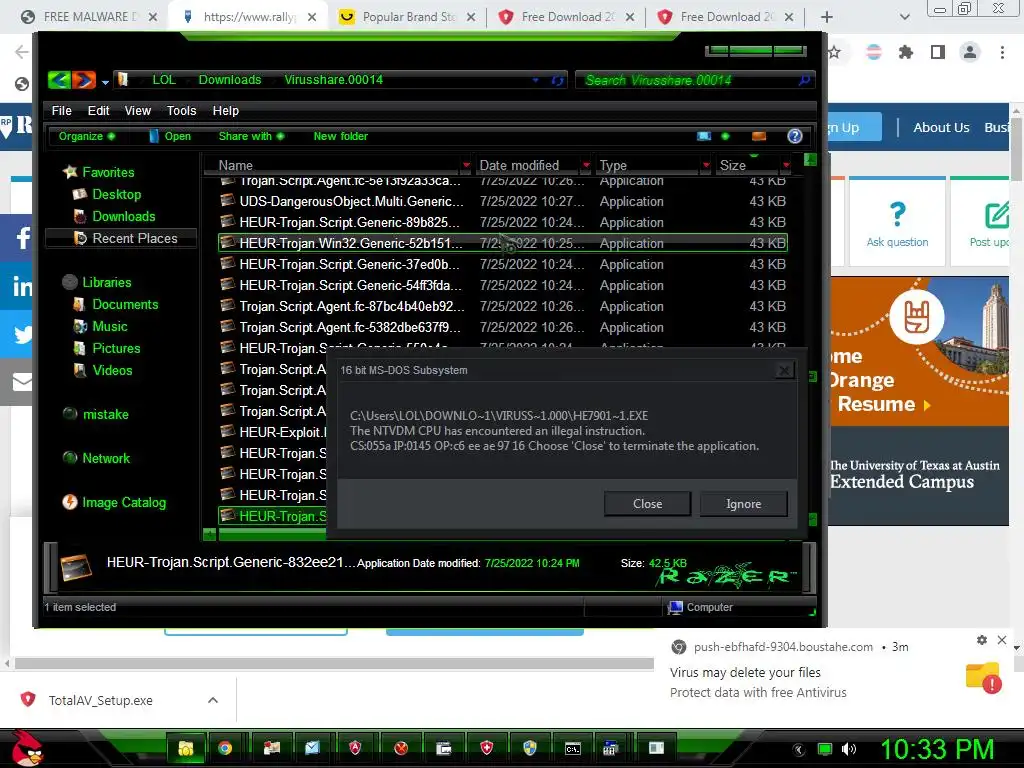1024x768 pixels.
Task: Open Date modified column filter dropdown
Action: [586, 165]
